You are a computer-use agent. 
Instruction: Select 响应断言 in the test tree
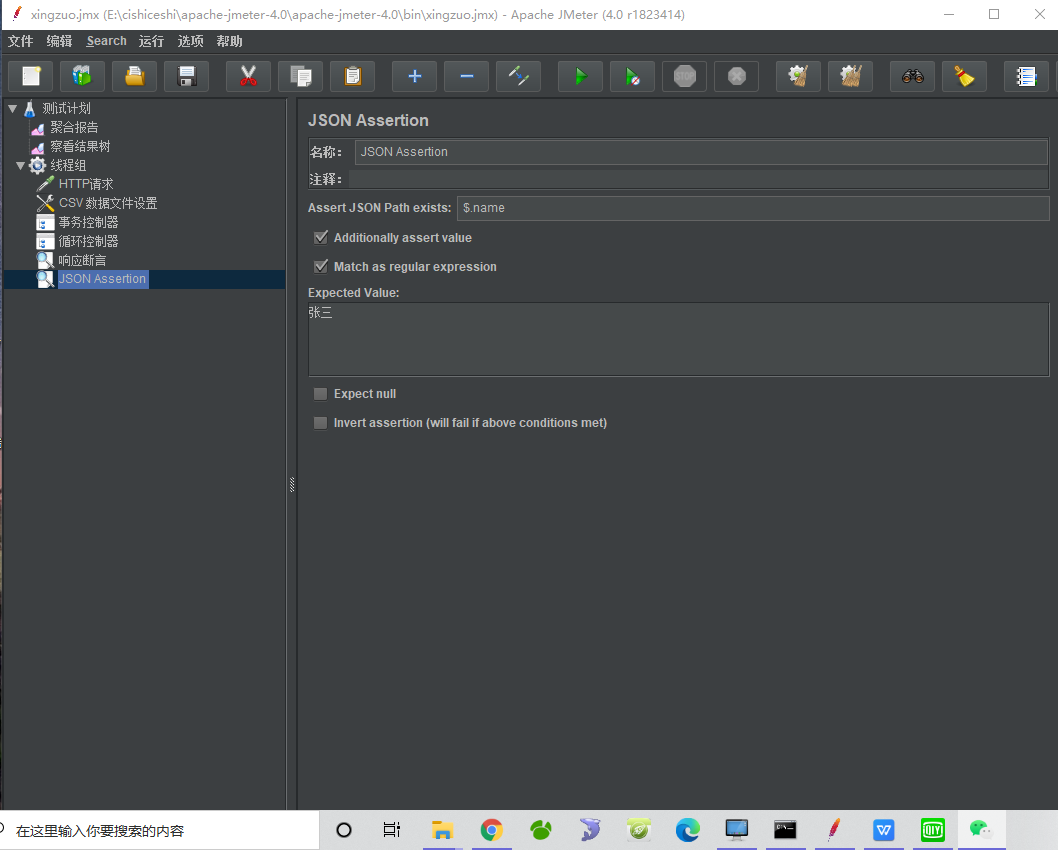pyautogui.click(x=82, y=260)
